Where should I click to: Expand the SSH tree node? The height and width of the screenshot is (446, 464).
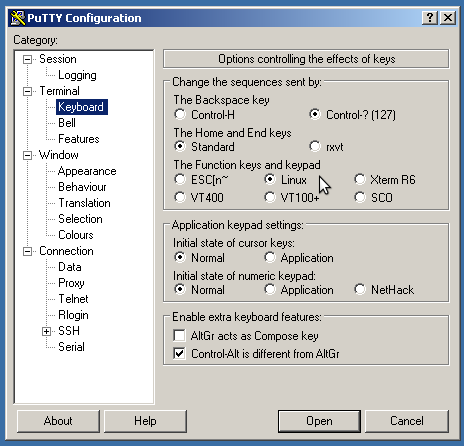[x=46, y=331]
